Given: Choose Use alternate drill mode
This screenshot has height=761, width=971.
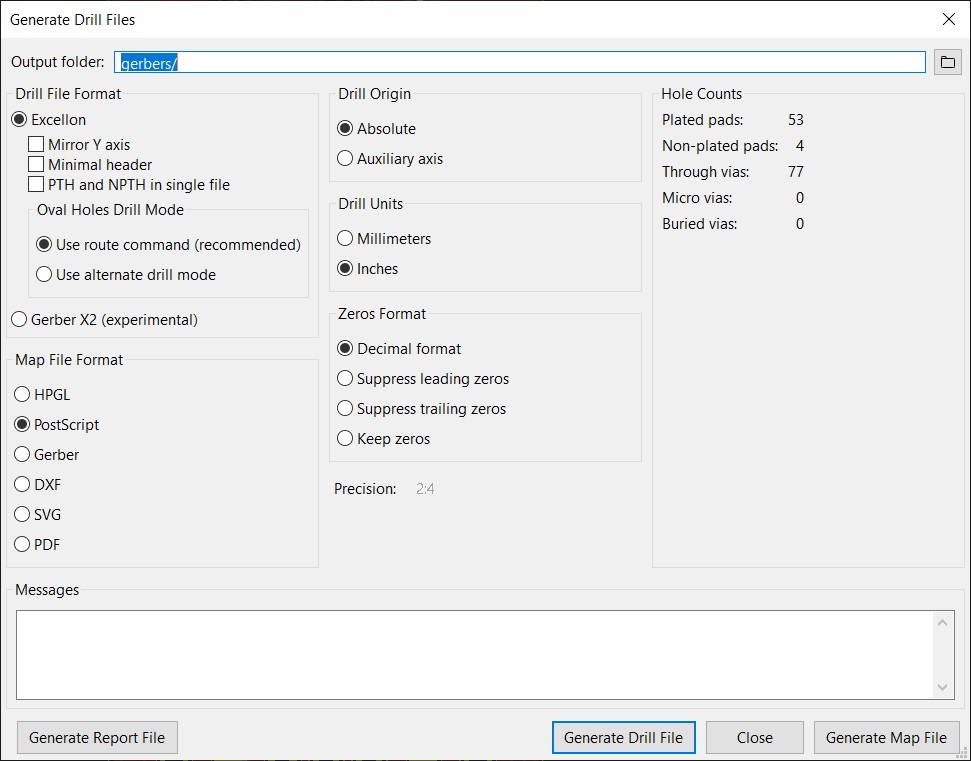Looking at the screenshot, I should pyautogui.click(x=44, y=274).
